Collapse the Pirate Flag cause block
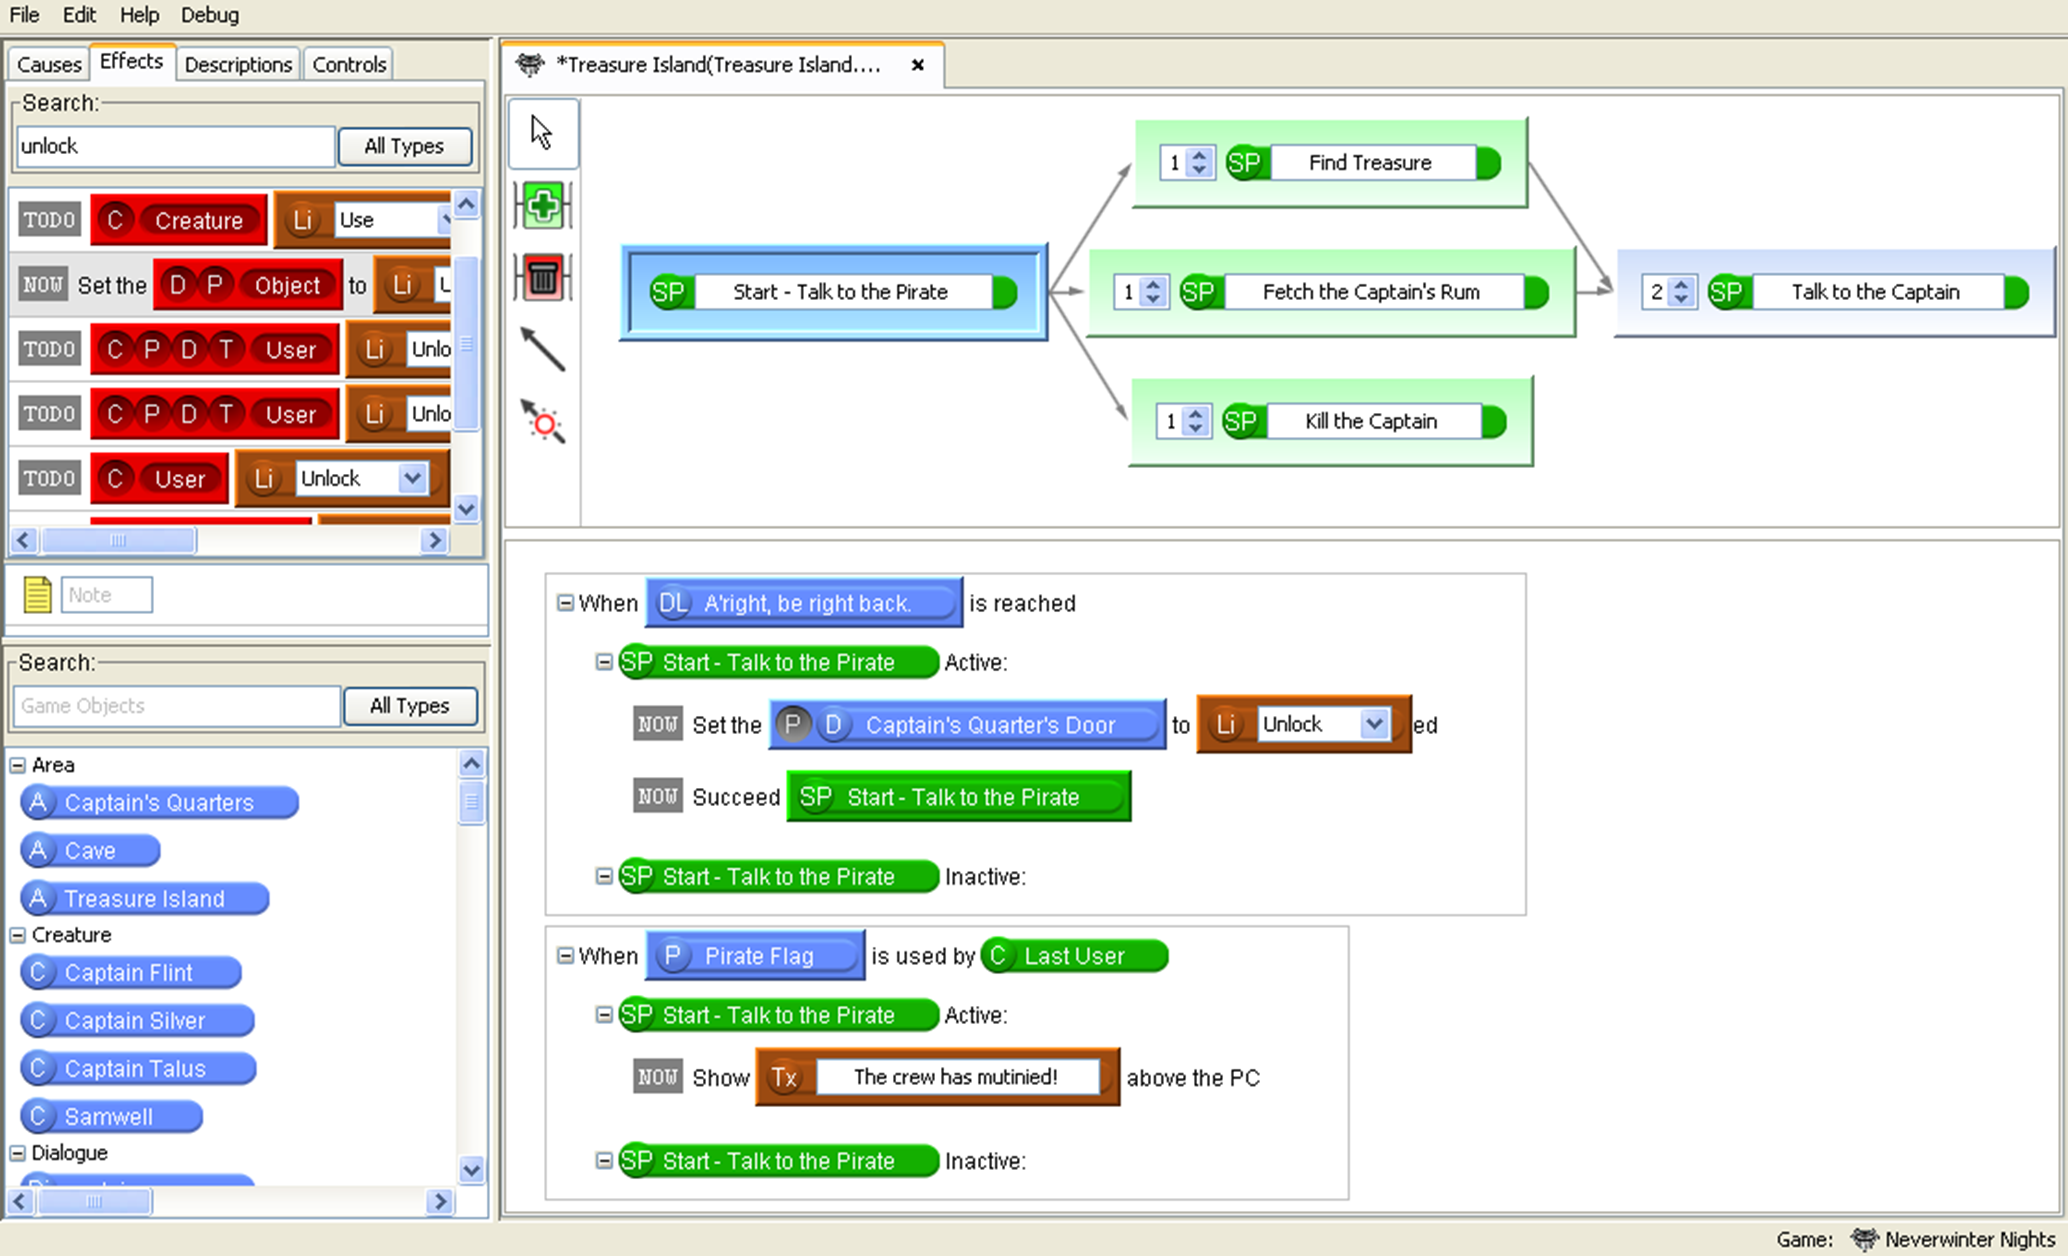This screenshot has height=1256, width=2068. [565, 956]
